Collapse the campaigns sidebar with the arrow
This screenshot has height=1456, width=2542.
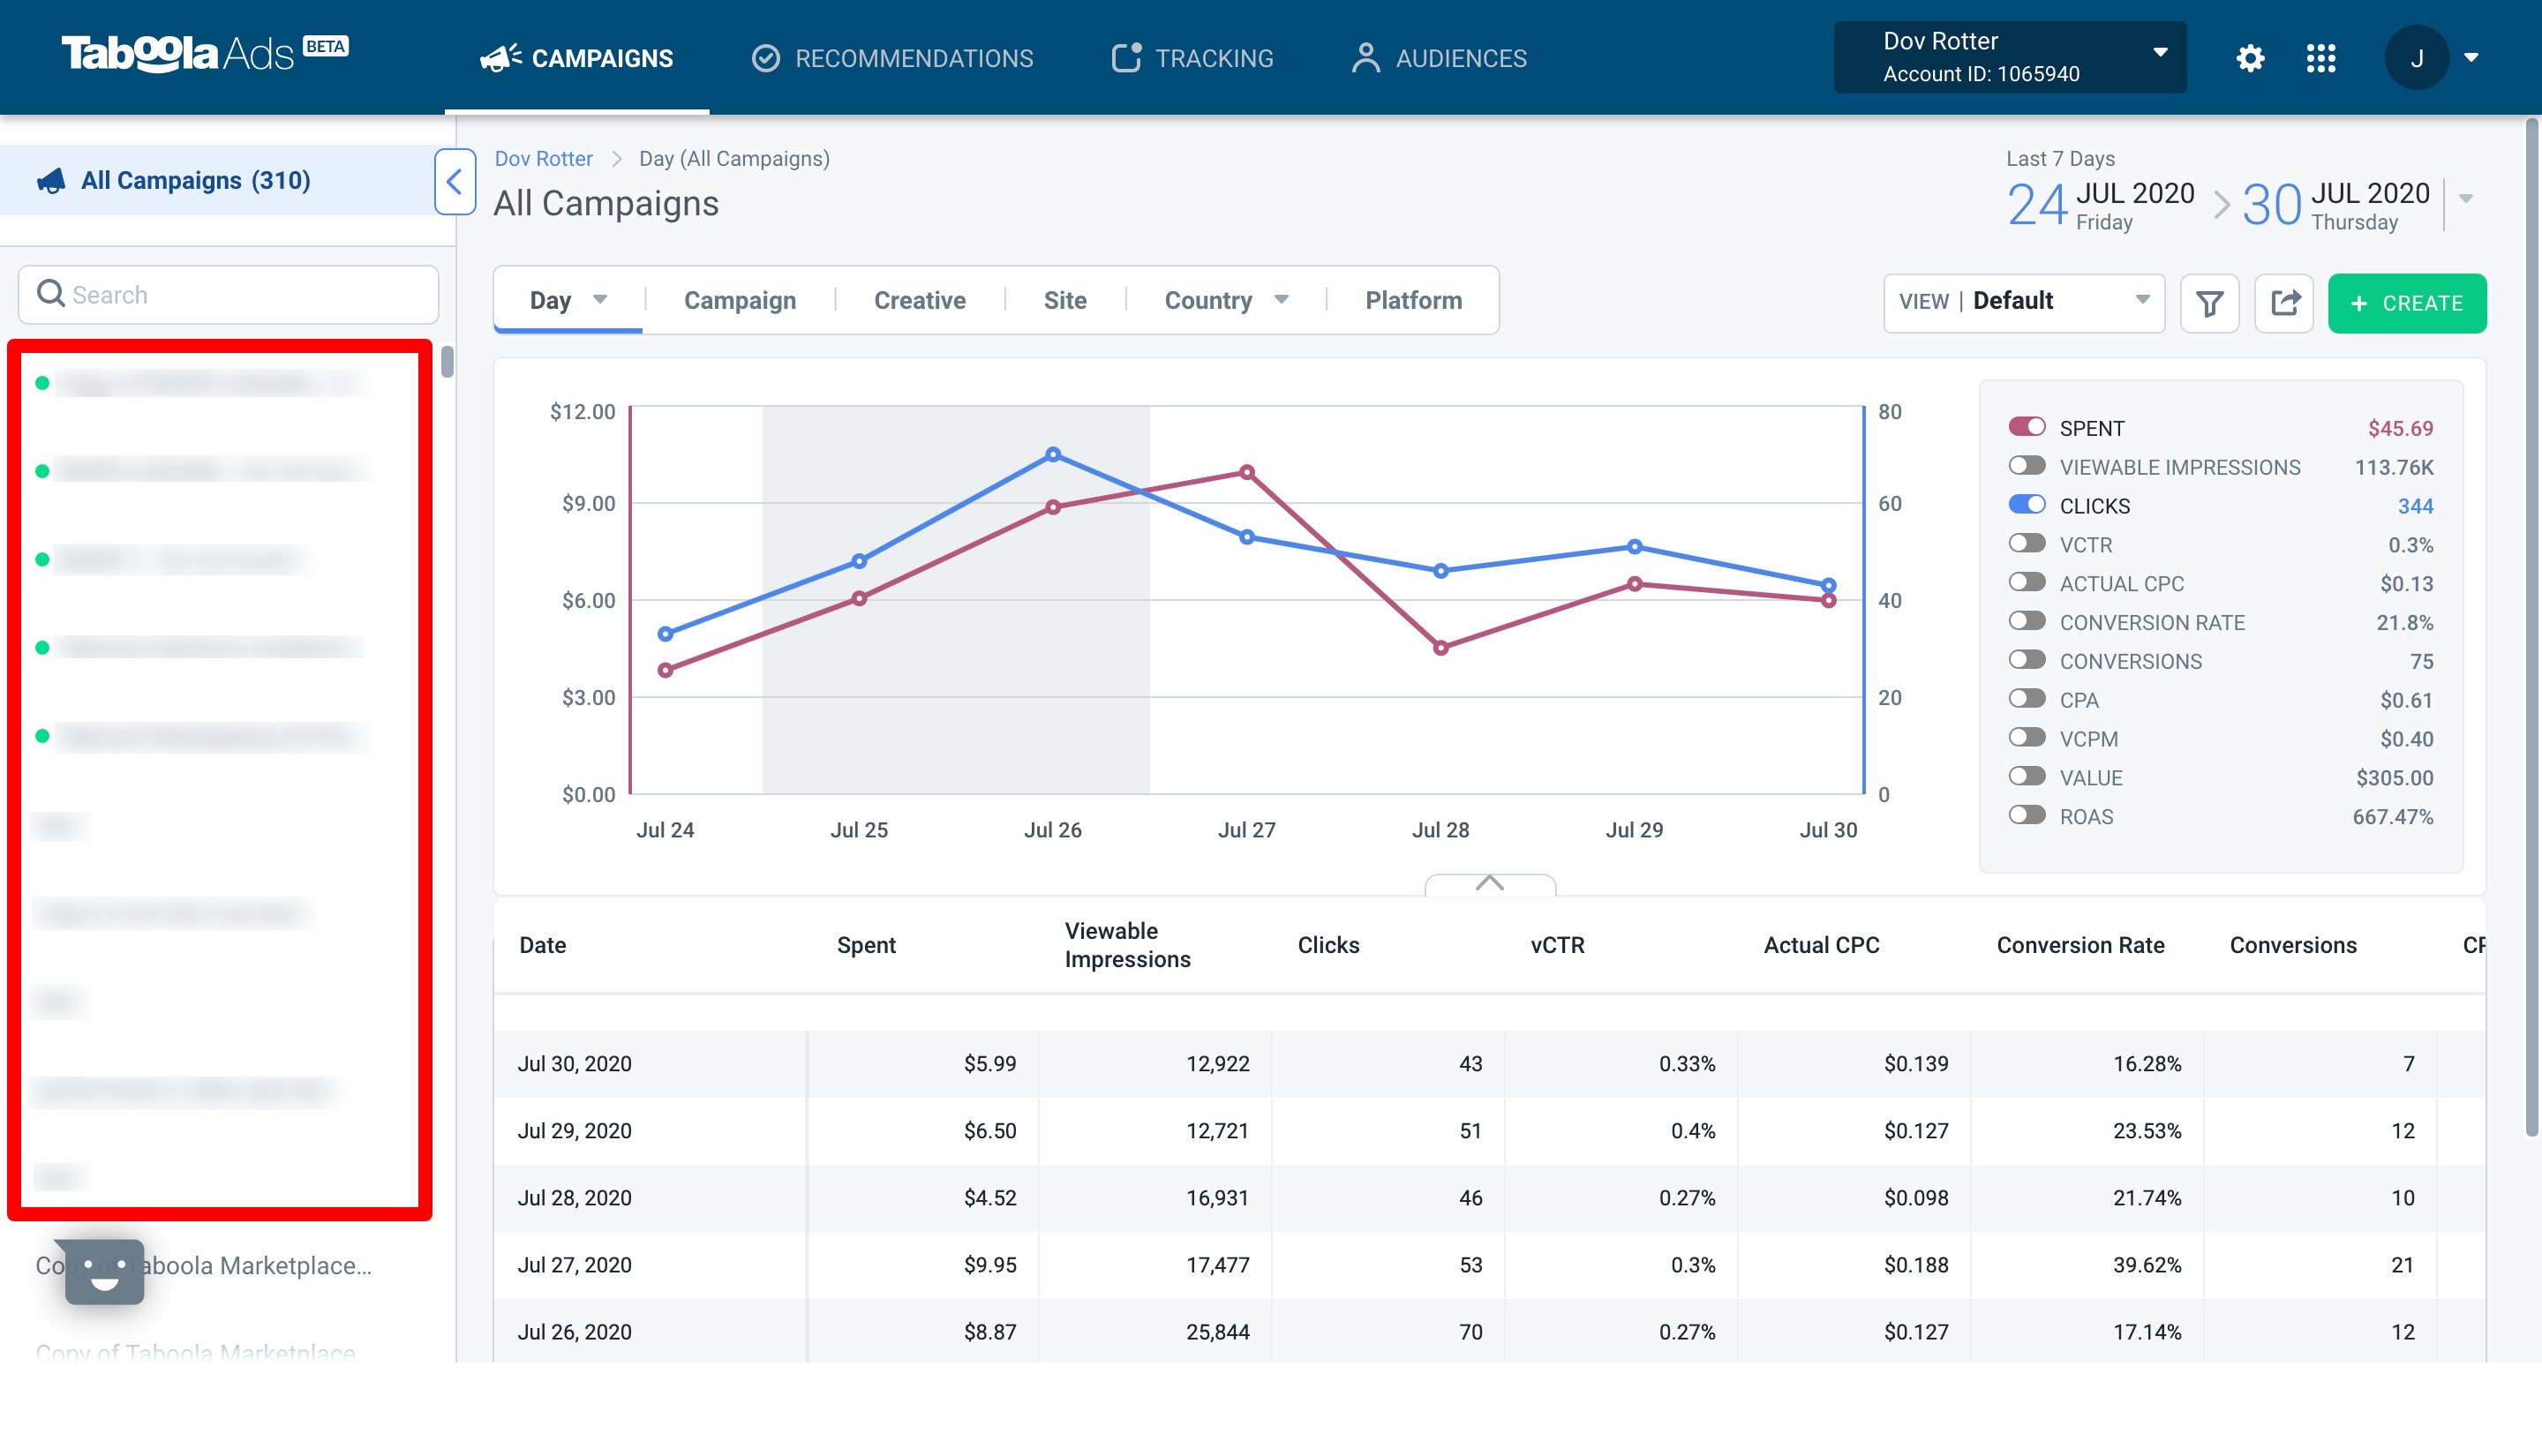(x=454, y=182)
